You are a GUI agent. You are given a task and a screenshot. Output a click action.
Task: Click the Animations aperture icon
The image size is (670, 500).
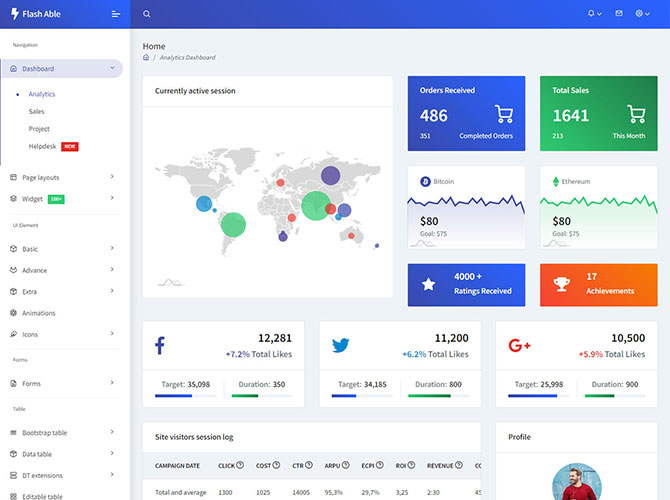pos(13,312)
